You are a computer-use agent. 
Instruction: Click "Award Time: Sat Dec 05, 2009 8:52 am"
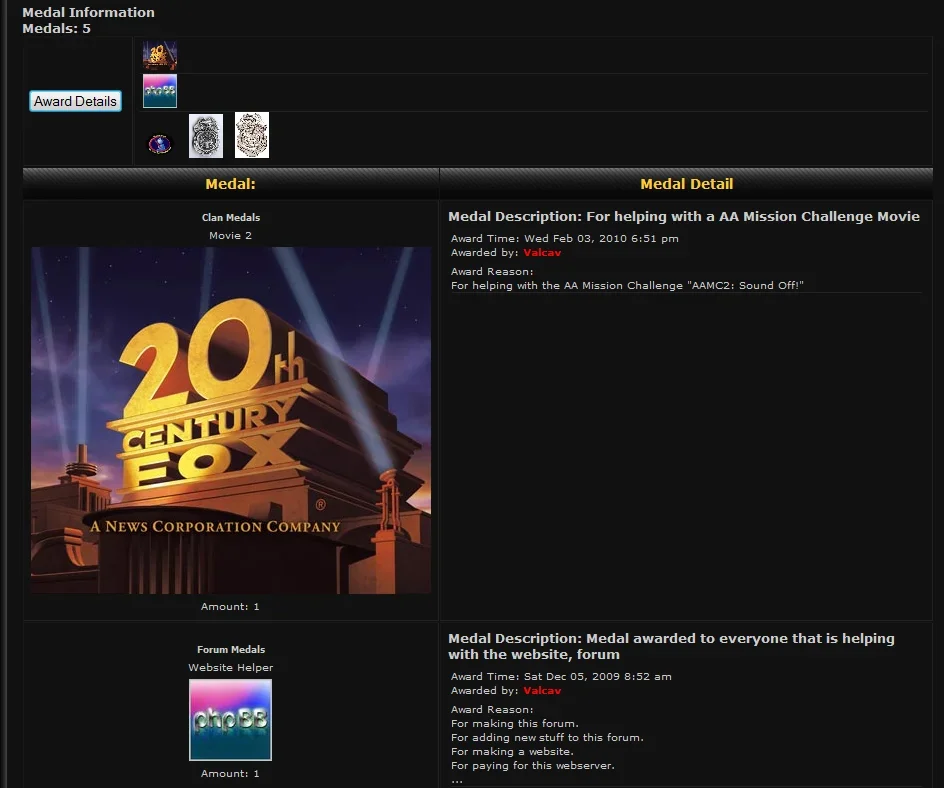[561, 677]
